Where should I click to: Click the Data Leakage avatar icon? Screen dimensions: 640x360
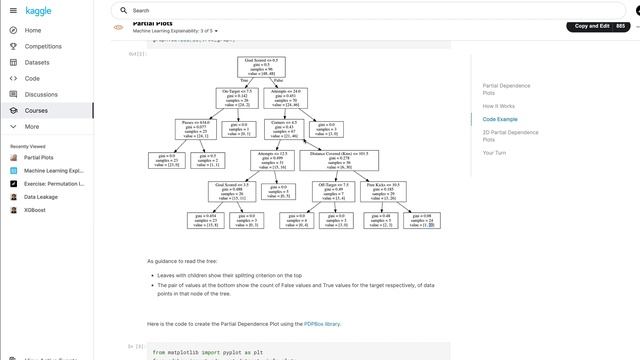13,197
